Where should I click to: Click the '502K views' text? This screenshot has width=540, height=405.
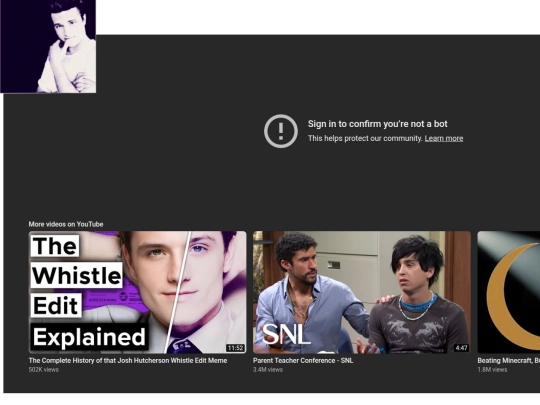[44, 370]
